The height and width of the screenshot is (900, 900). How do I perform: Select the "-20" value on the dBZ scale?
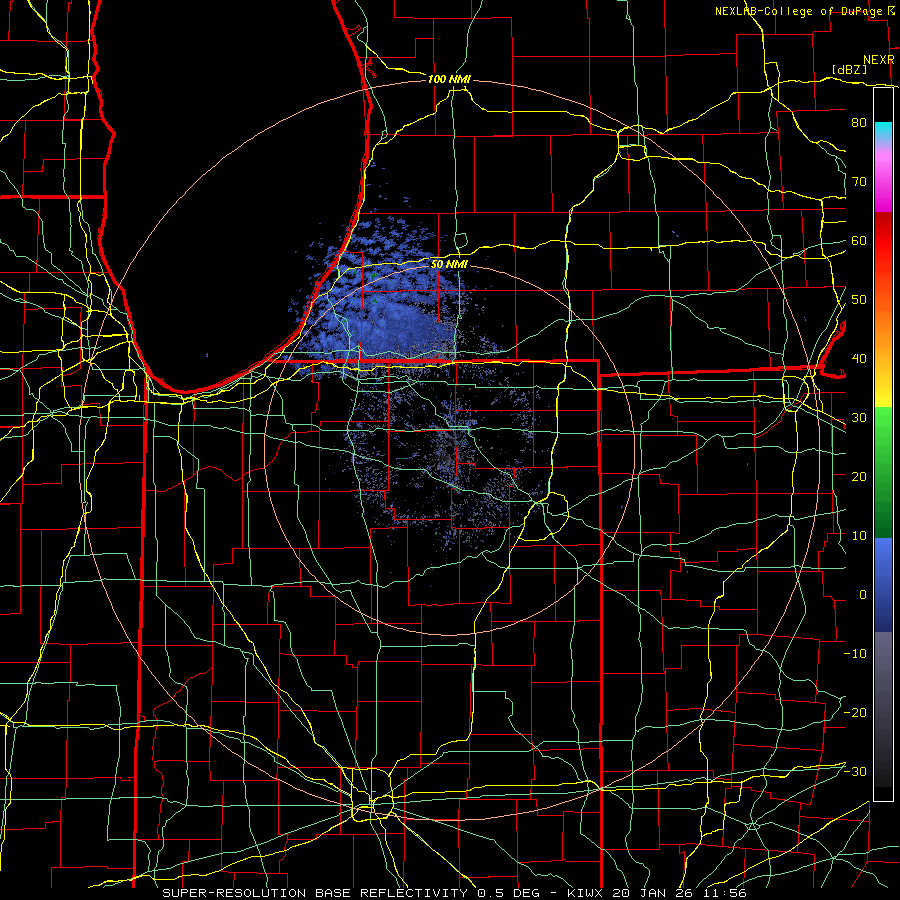click(x=855, y=712)
